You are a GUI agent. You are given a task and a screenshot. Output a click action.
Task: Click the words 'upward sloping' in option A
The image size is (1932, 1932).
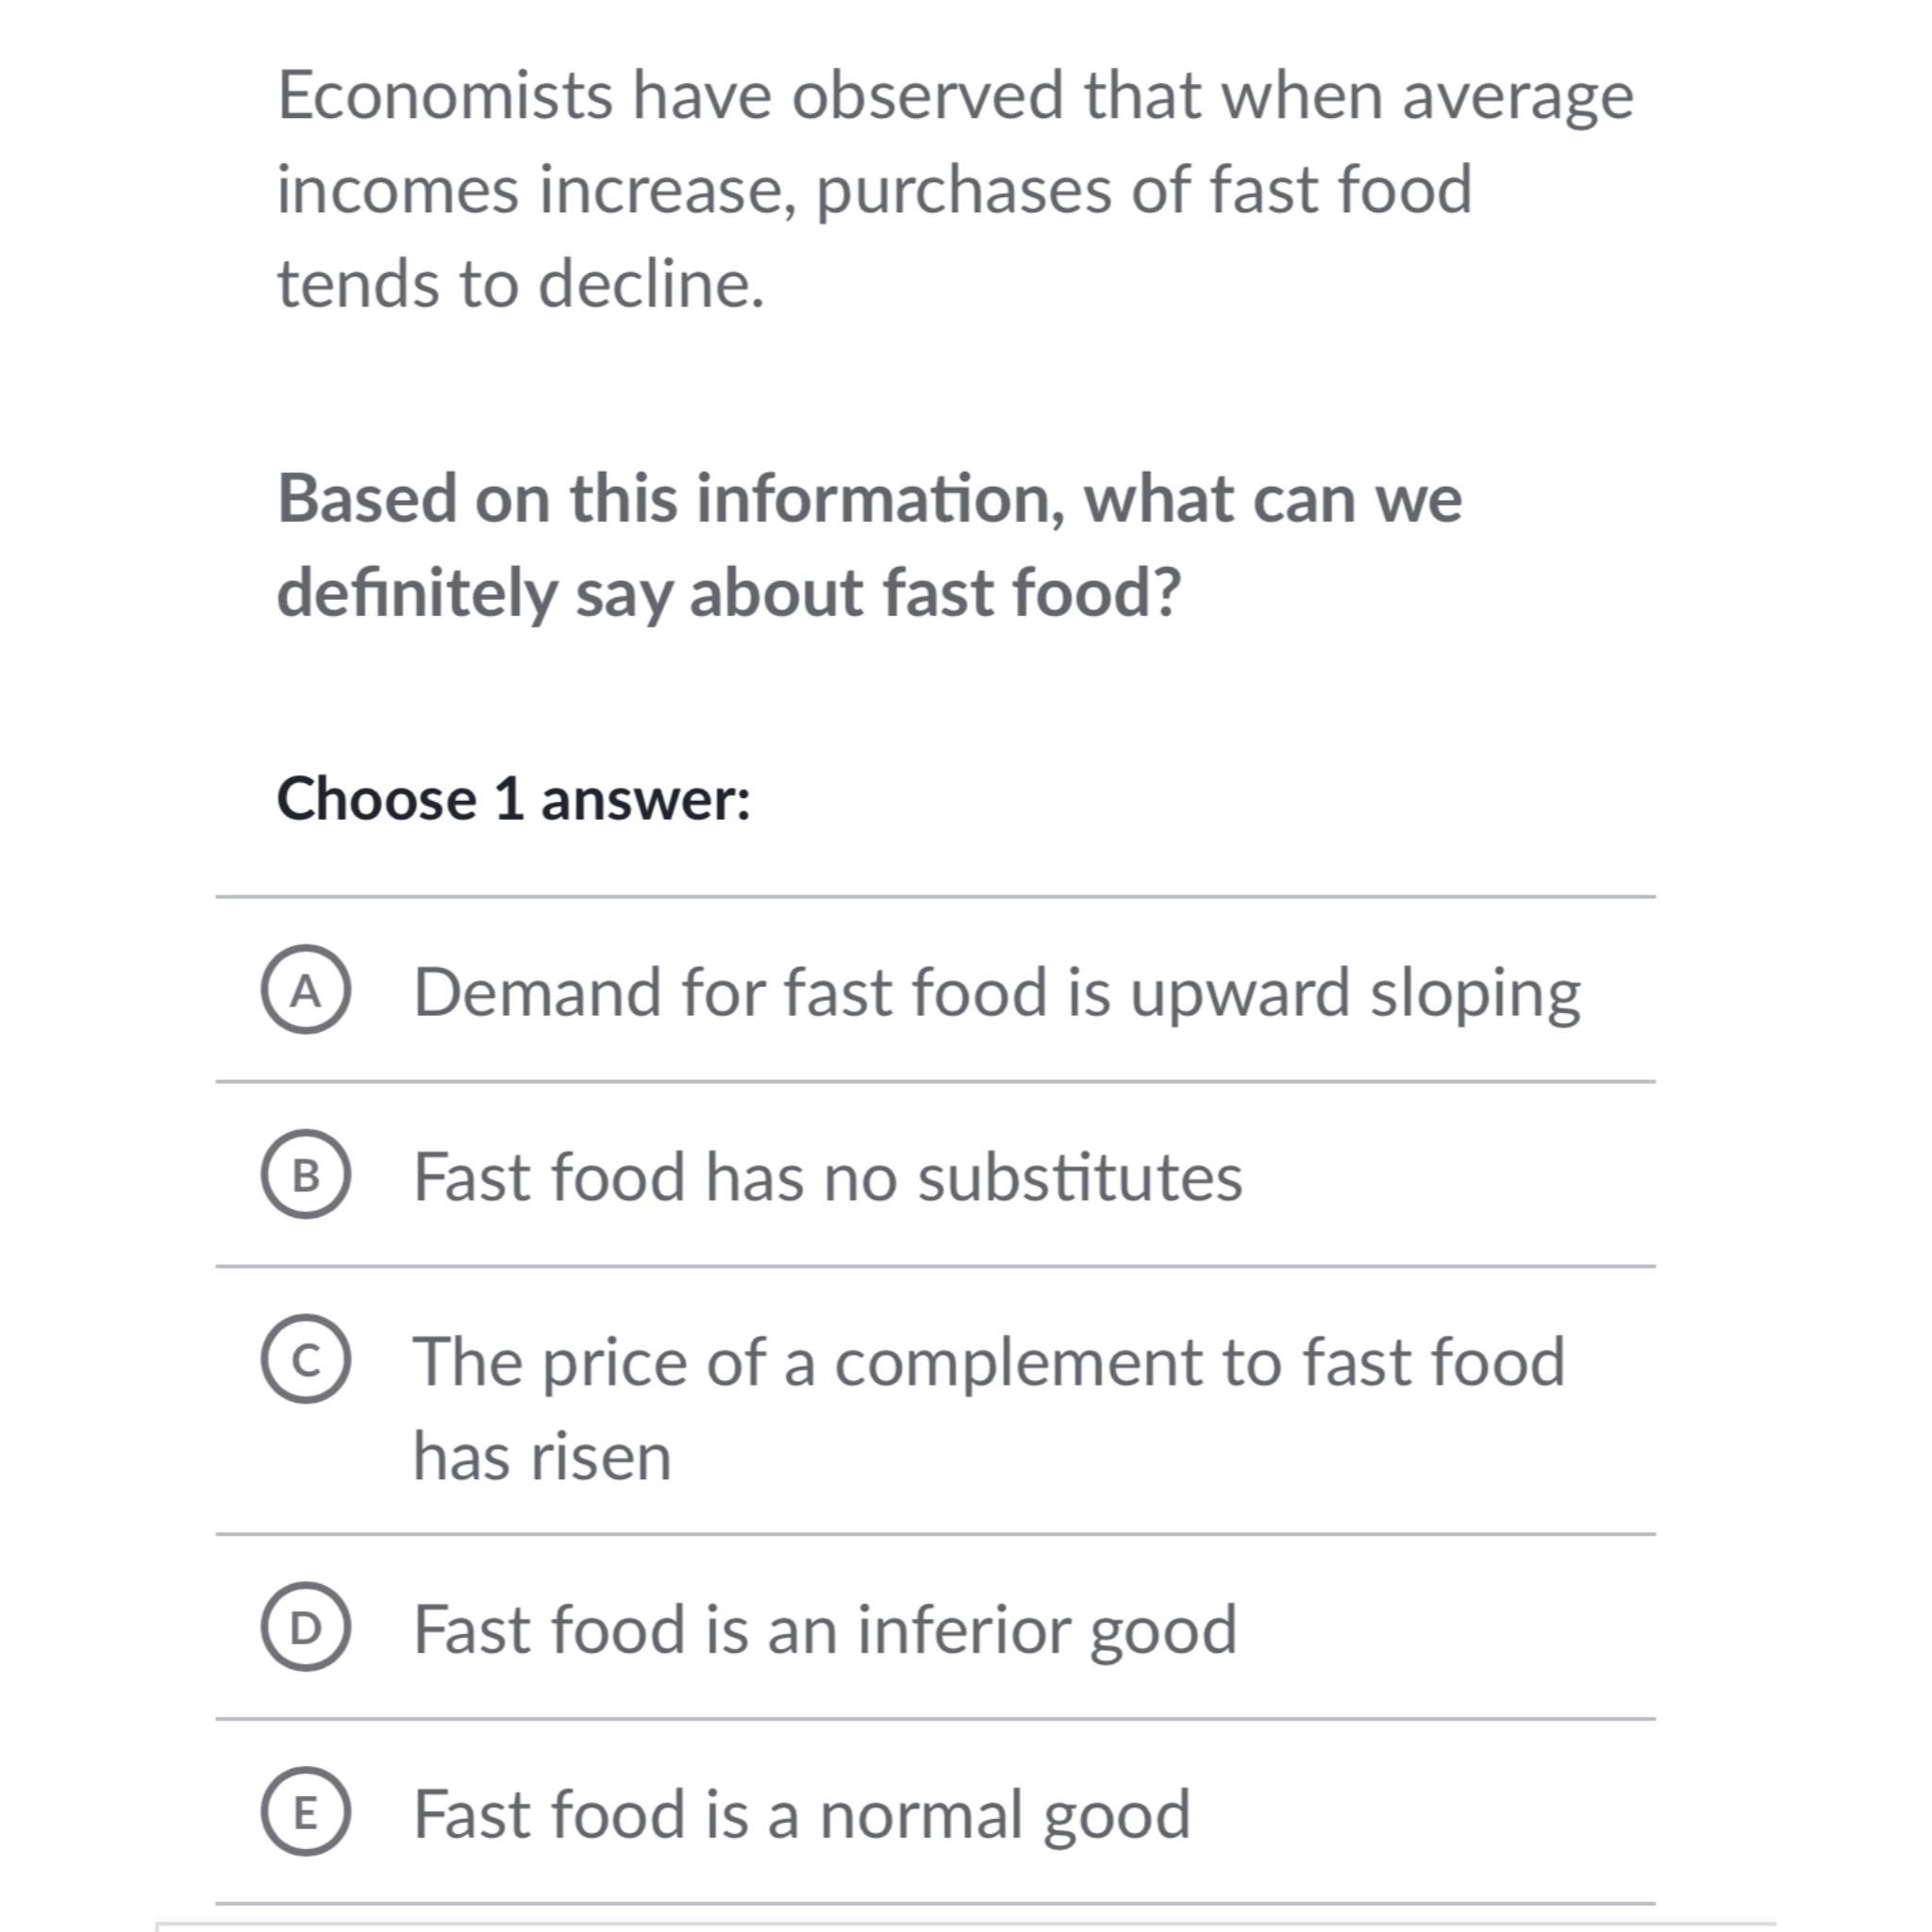click(x=1355, y=994)
